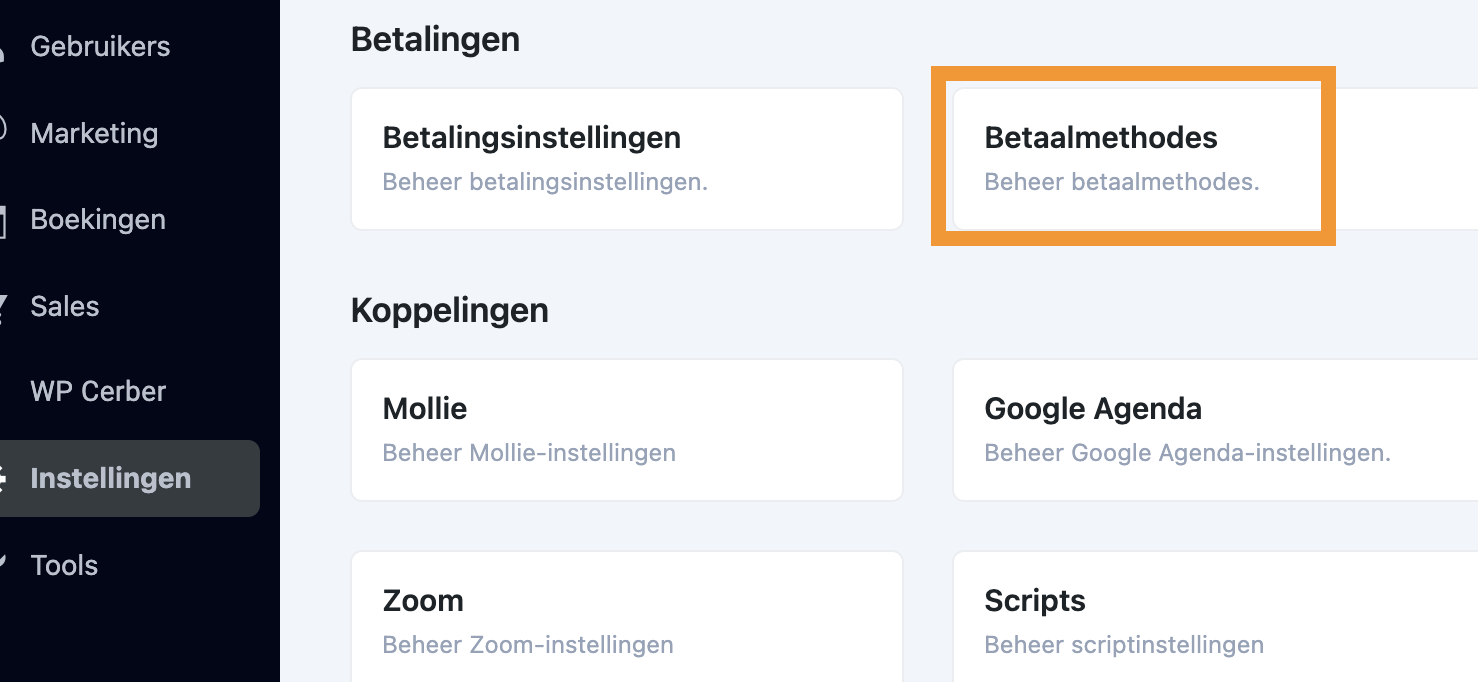This screenshot has width=1478, height=682.
Task: Click the Instellingen gear icon
Action: point(3,479)
